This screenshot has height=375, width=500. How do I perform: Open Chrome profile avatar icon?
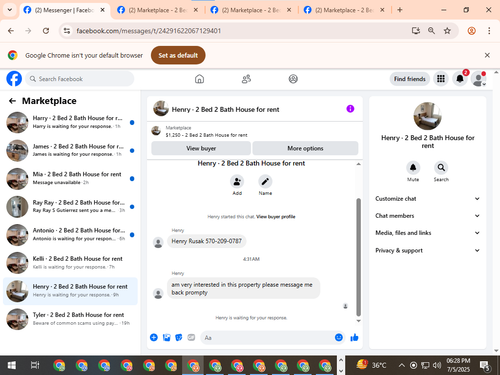coord(471,31)
